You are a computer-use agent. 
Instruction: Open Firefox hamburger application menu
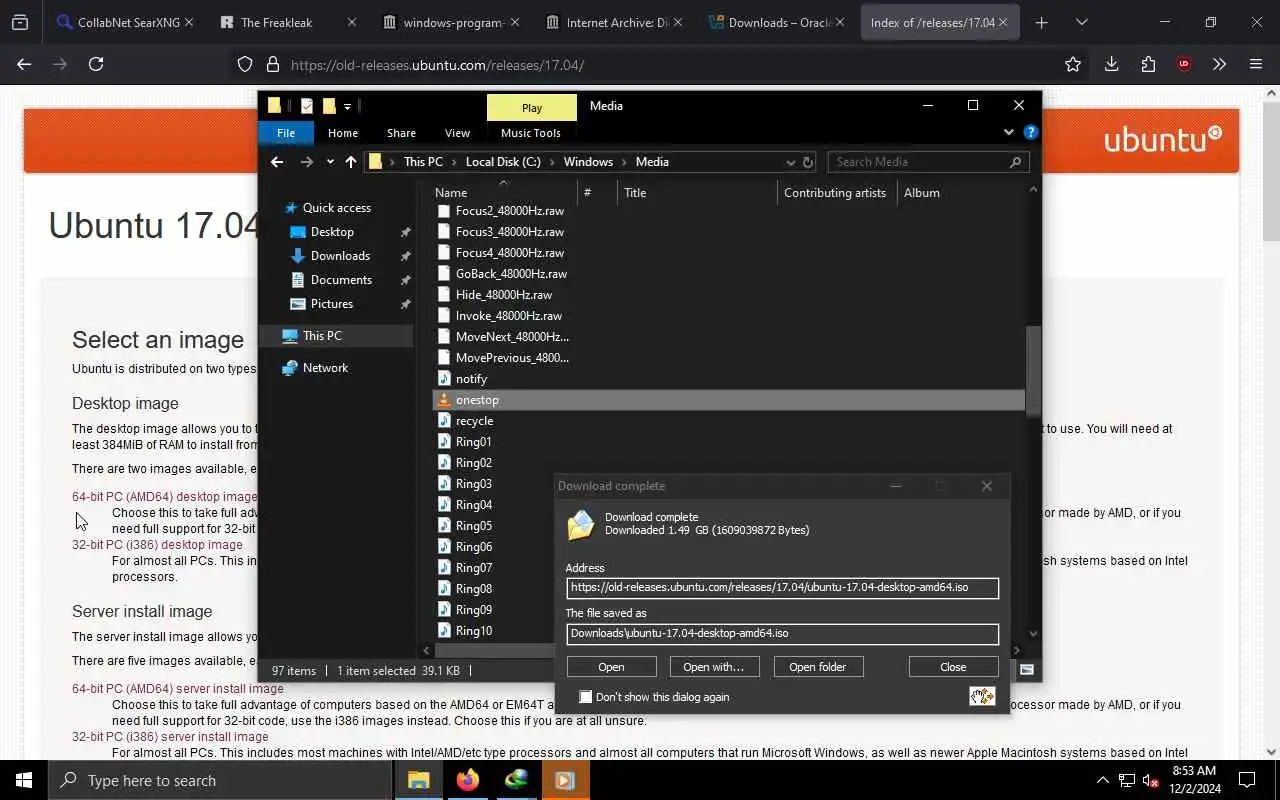1256,64
